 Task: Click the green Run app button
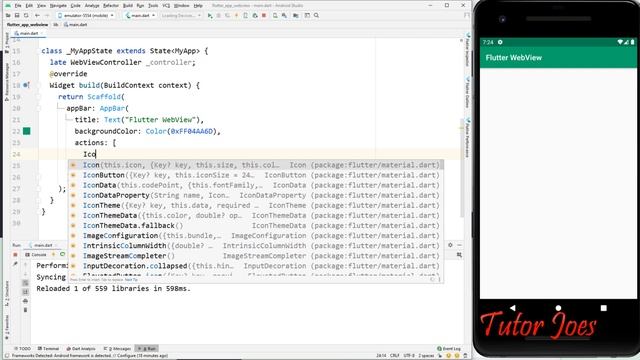210,16
